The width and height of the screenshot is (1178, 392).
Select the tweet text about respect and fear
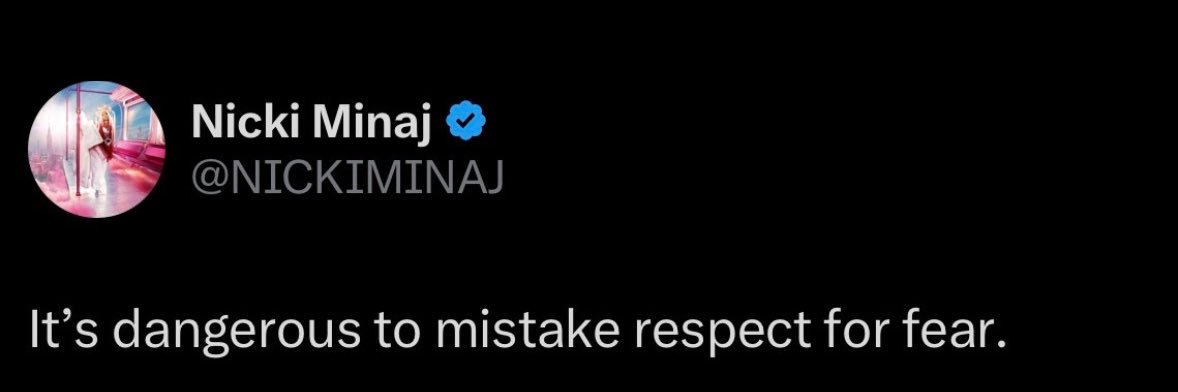(518, 329)
